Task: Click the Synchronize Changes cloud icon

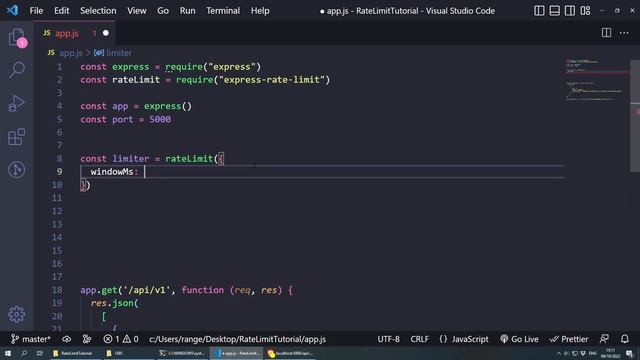Action: click(x=67, y=339)
